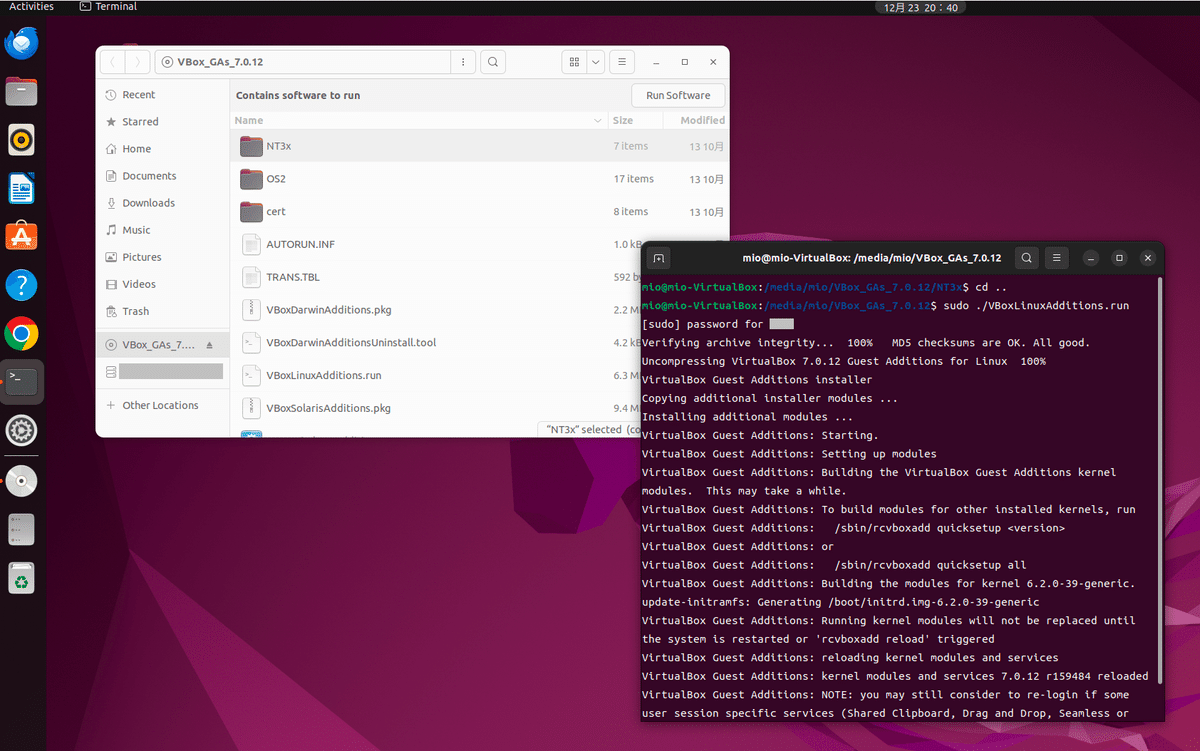The height and width of the screenshot is (751, 1200).
Task: Select the cert folder
Action: (479, 212)
